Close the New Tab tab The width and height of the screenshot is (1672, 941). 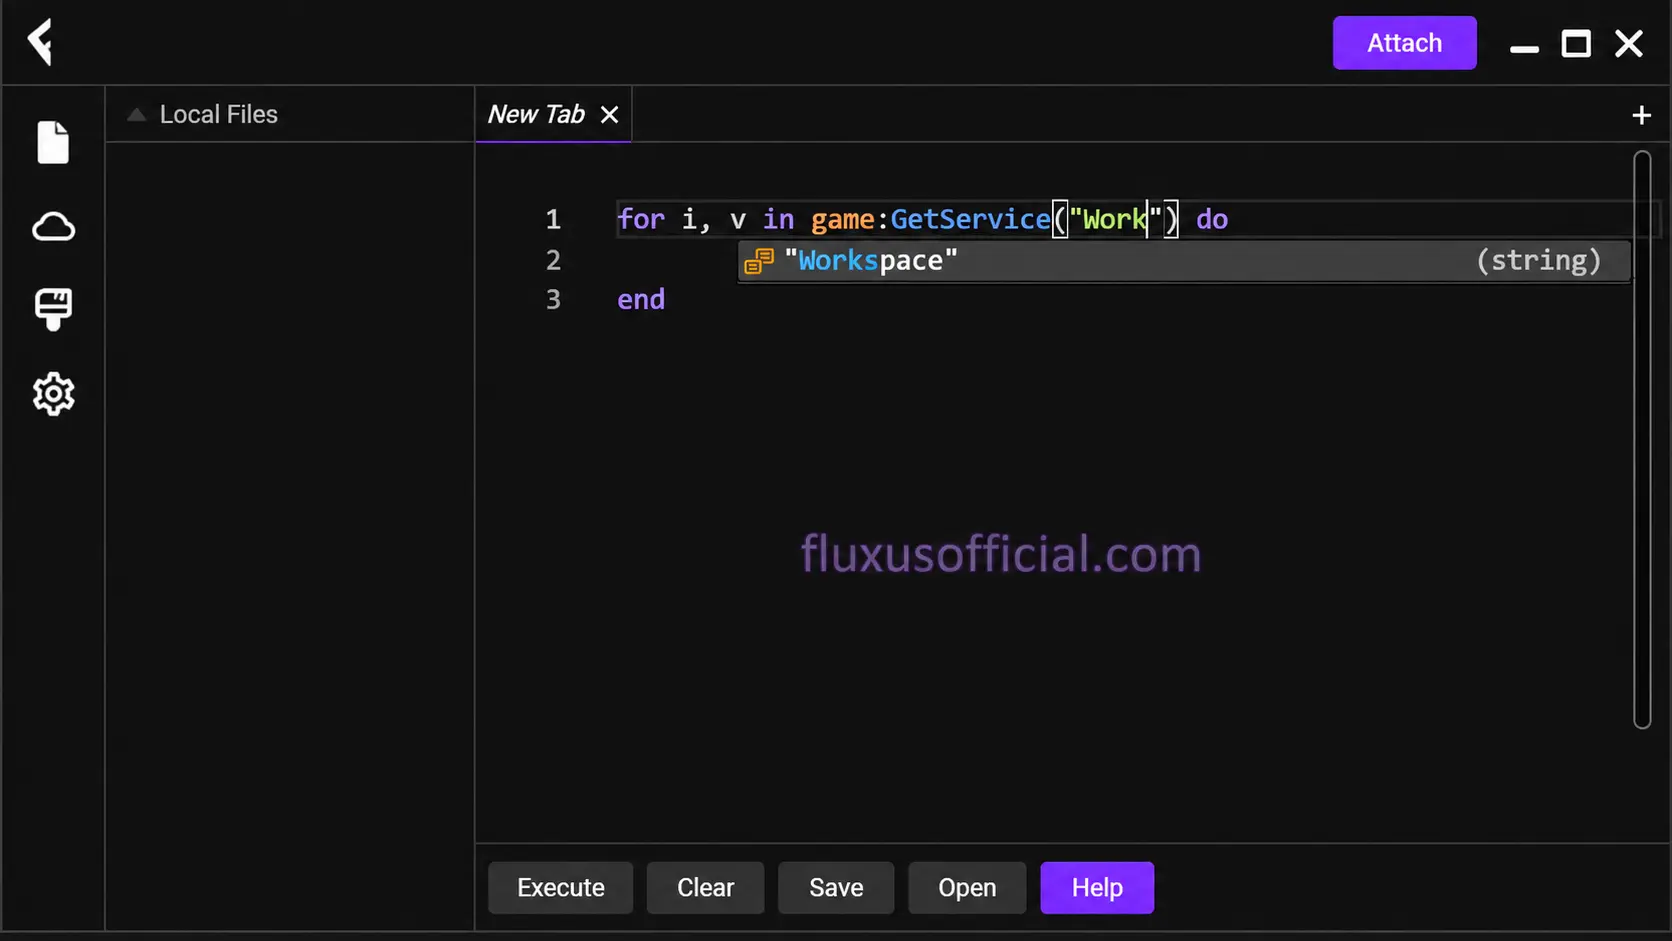(609, 115)
